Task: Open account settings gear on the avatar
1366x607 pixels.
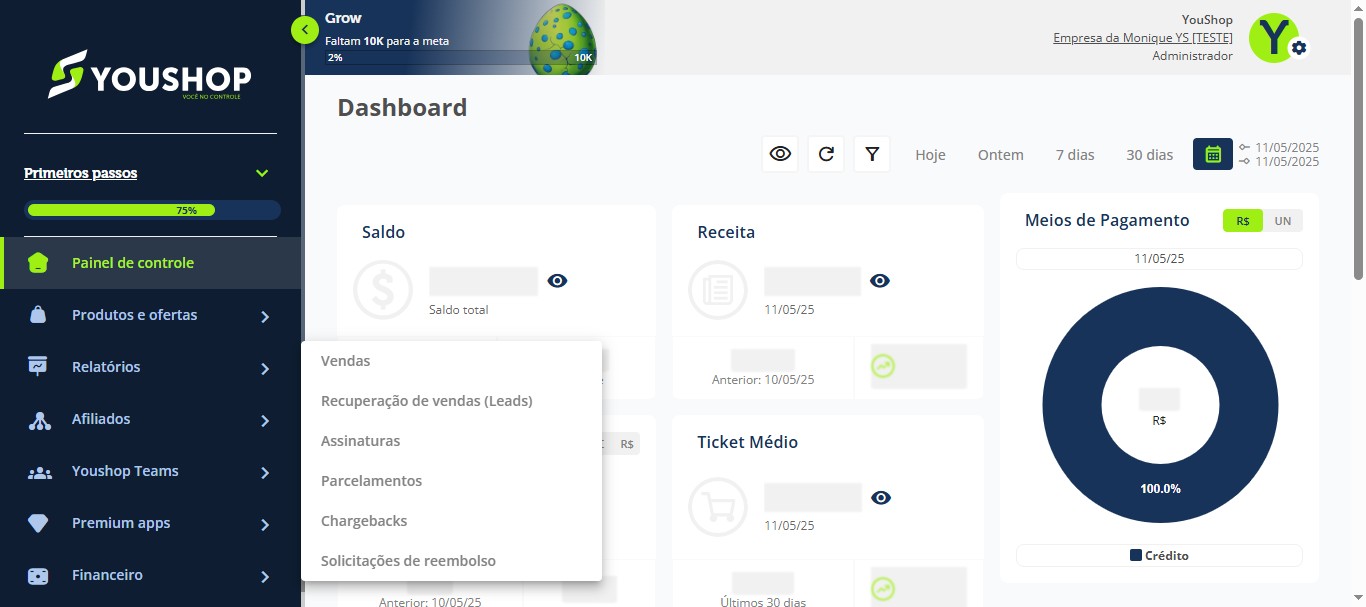Action: [x=1298, y=48]
